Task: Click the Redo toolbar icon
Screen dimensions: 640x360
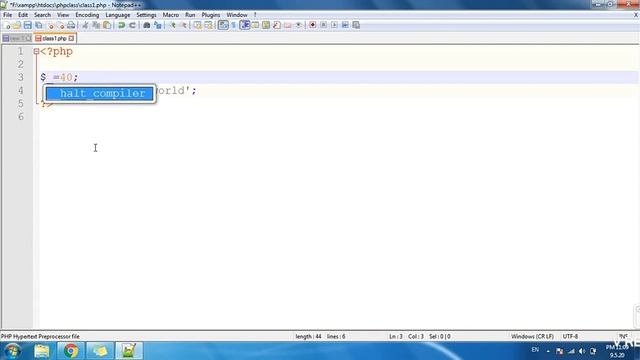Action: click(x=132, y=25)
